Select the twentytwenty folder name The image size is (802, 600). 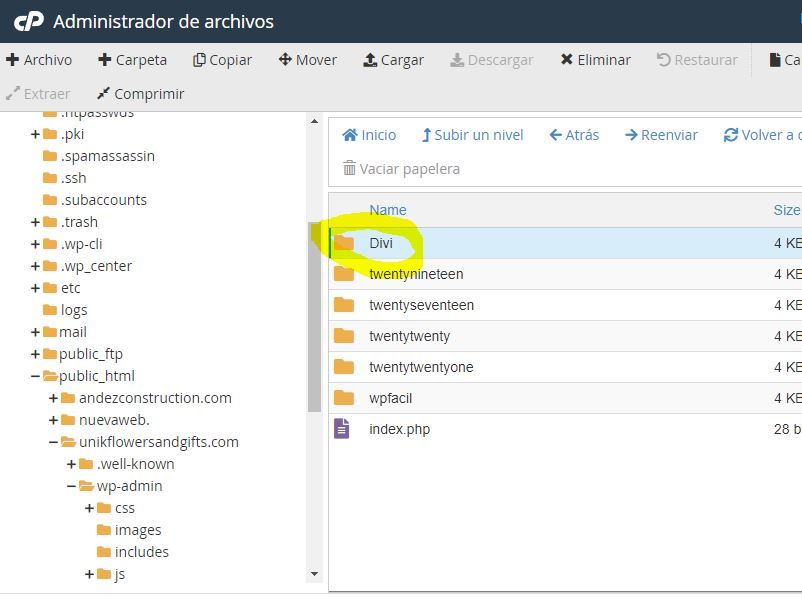point(409,336)
